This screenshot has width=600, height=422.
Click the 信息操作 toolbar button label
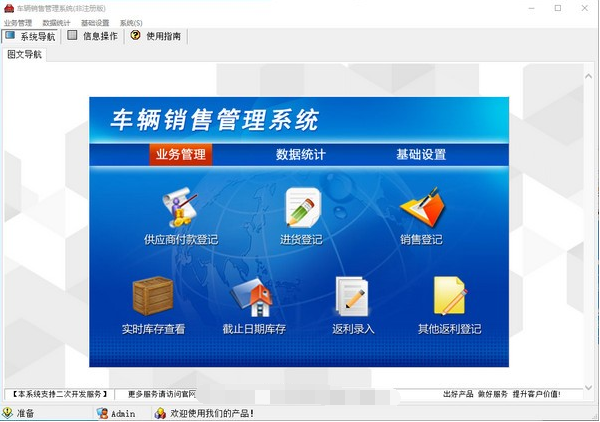pos(100,36)
